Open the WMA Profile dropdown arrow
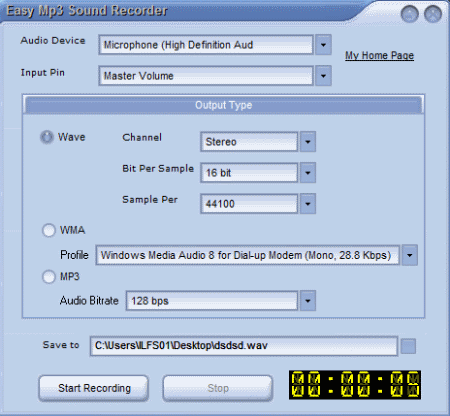Viewport: 450px width, 416px height. tap(410, 255)
